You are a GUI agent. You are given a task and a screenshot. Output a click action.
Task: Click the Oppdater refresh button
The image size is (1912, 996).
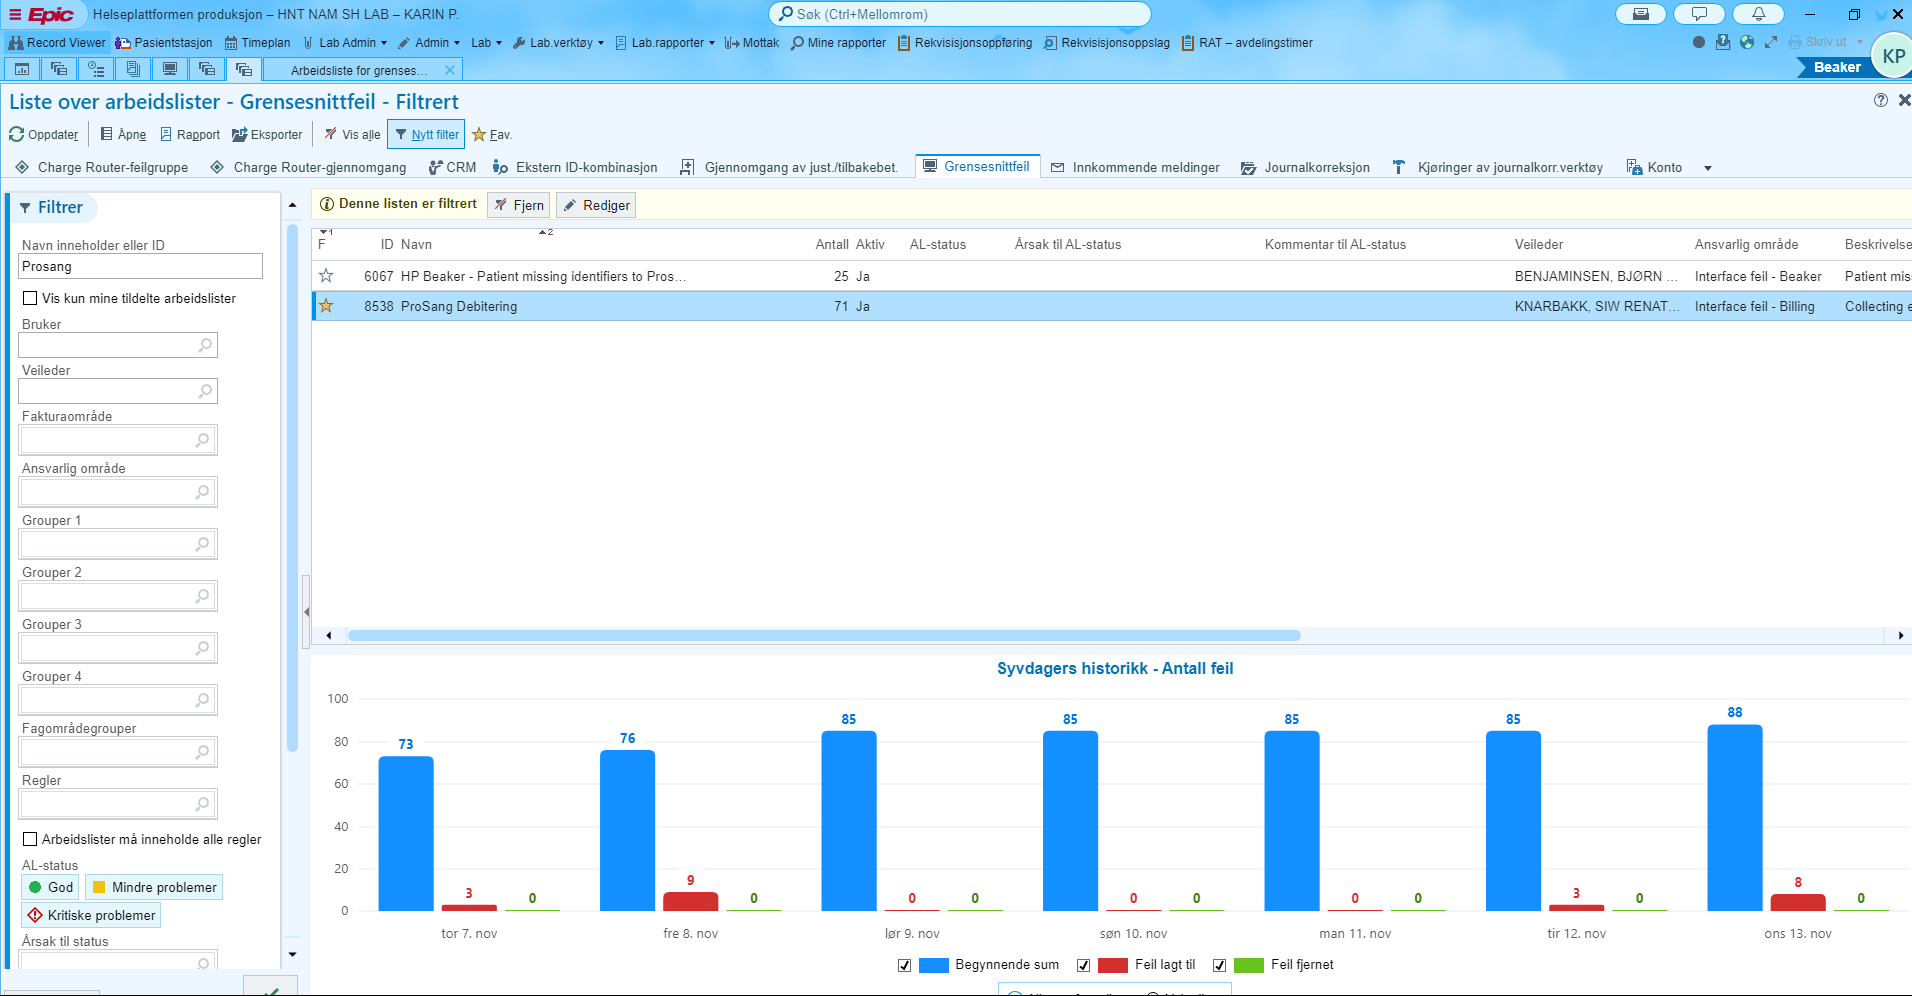tap(44, 134)
